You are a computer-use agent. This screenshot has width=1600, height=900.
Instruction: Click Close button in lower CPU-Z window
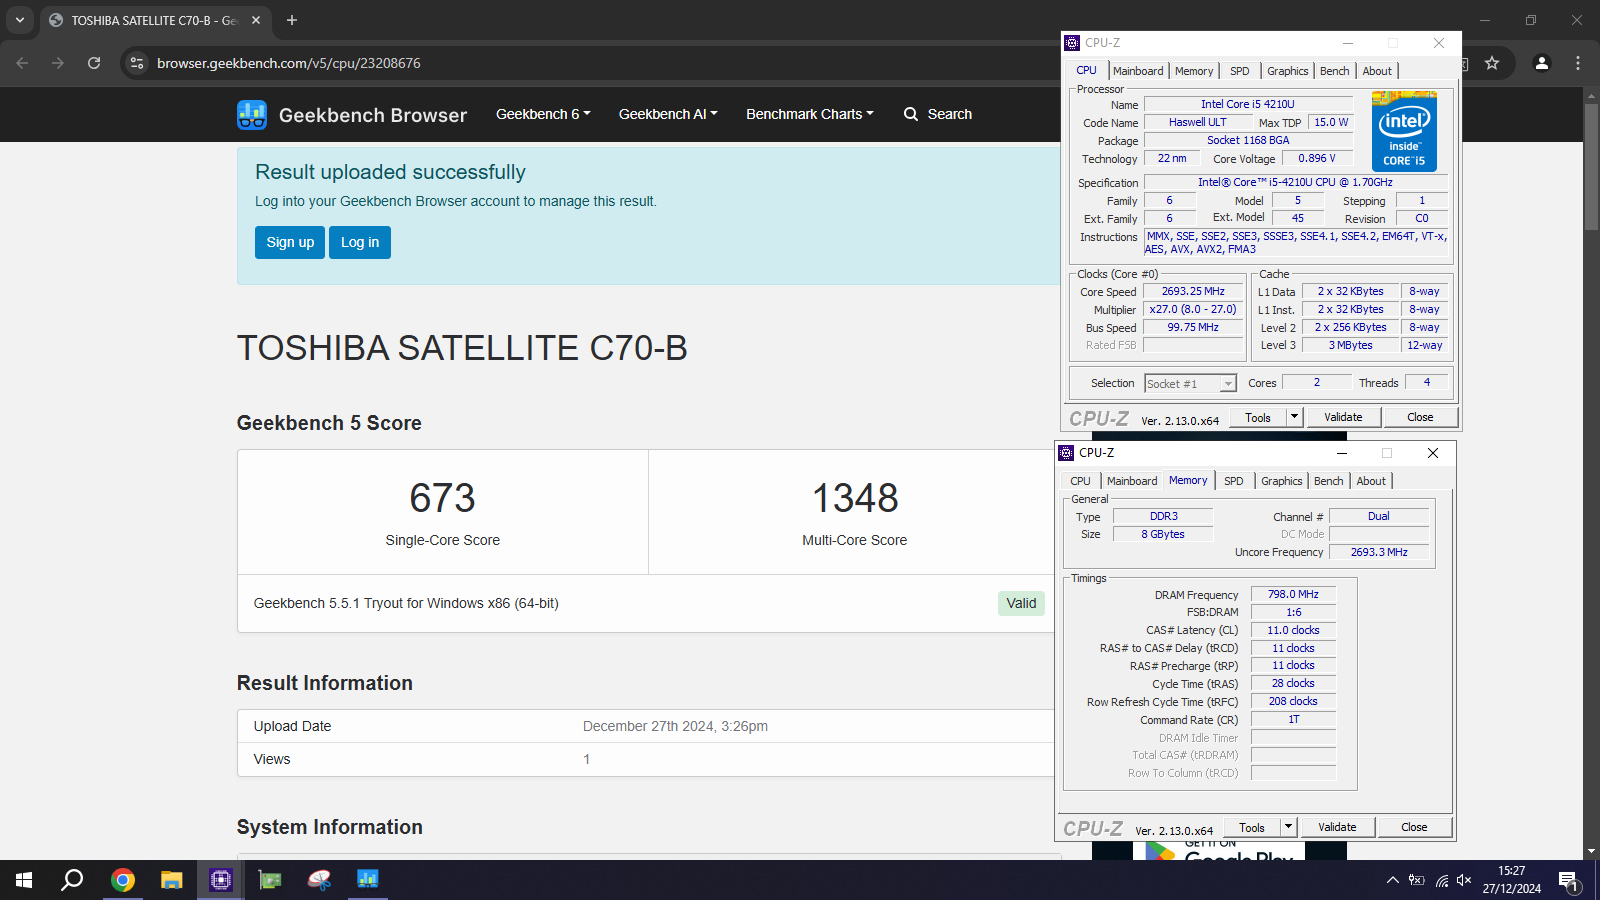tap(1414, 827)
